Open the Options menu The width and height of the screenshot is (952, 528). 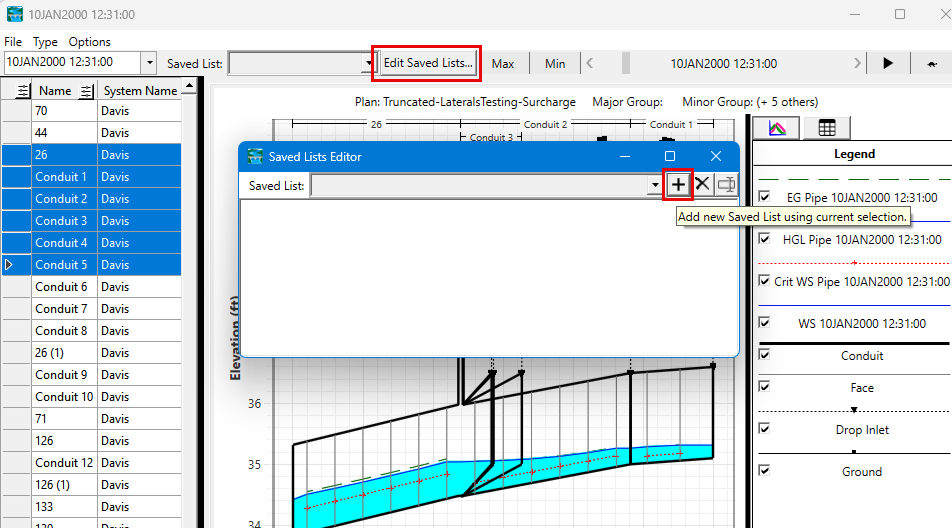click(89, 42)
